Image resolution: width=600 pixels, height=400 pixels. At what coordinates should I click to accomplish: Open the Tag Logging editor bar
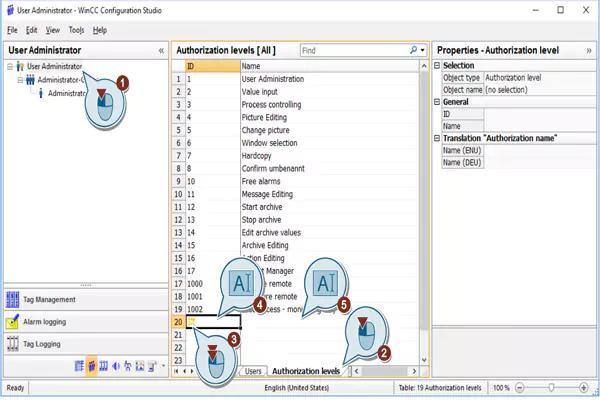[x=86, y=344]
